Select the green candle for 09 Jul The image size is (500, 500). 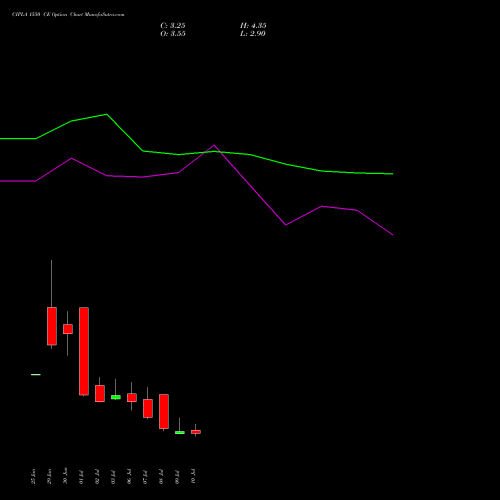pos(180,432)
